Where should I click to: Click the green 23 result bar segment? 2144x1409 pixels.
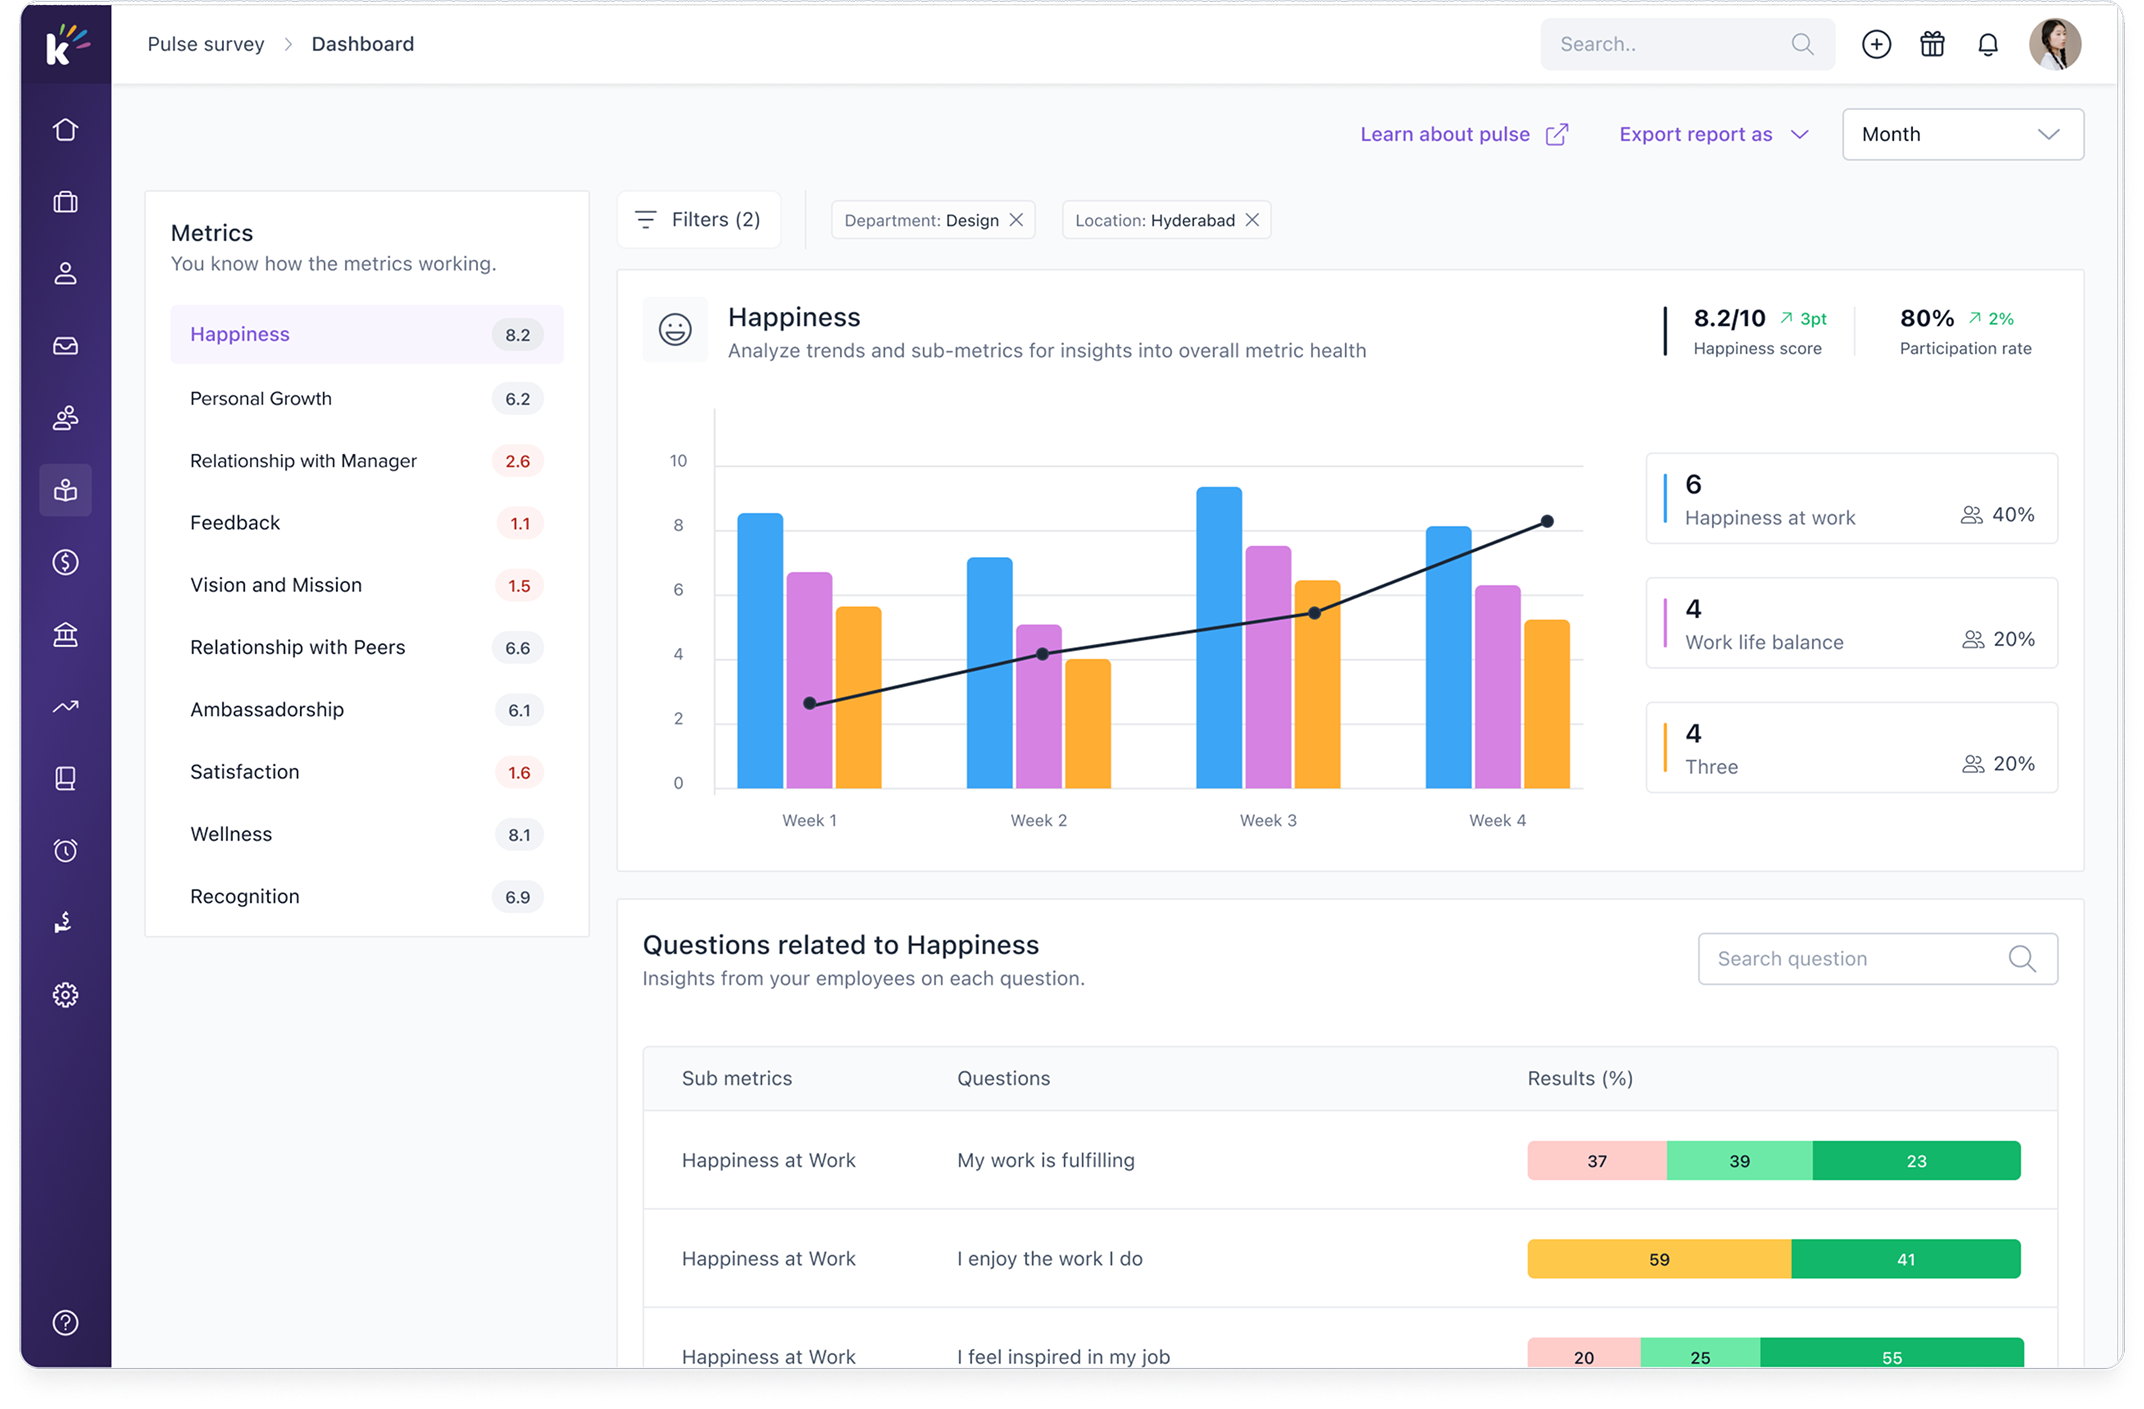(1915, 1161)
